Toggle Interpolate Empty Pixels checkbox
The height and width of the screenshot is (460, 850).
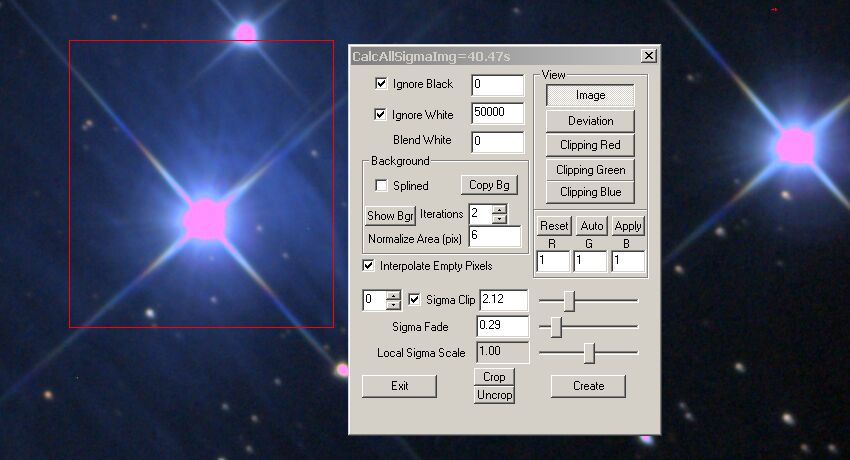click(369, 266)
